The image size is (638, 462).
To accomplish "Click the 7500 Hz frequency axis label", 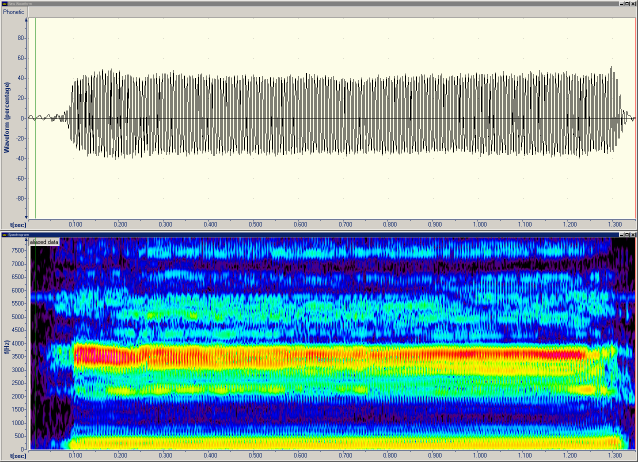I will (x=18, y=250).
